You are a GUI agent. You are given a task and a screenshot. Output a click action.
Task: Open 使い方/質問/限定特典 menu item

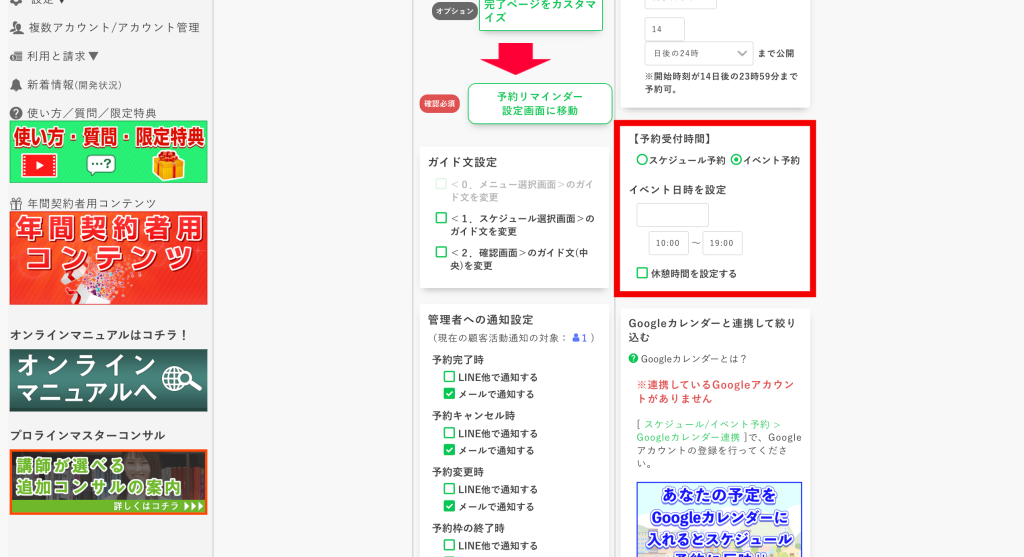click(x=91, y=113)
